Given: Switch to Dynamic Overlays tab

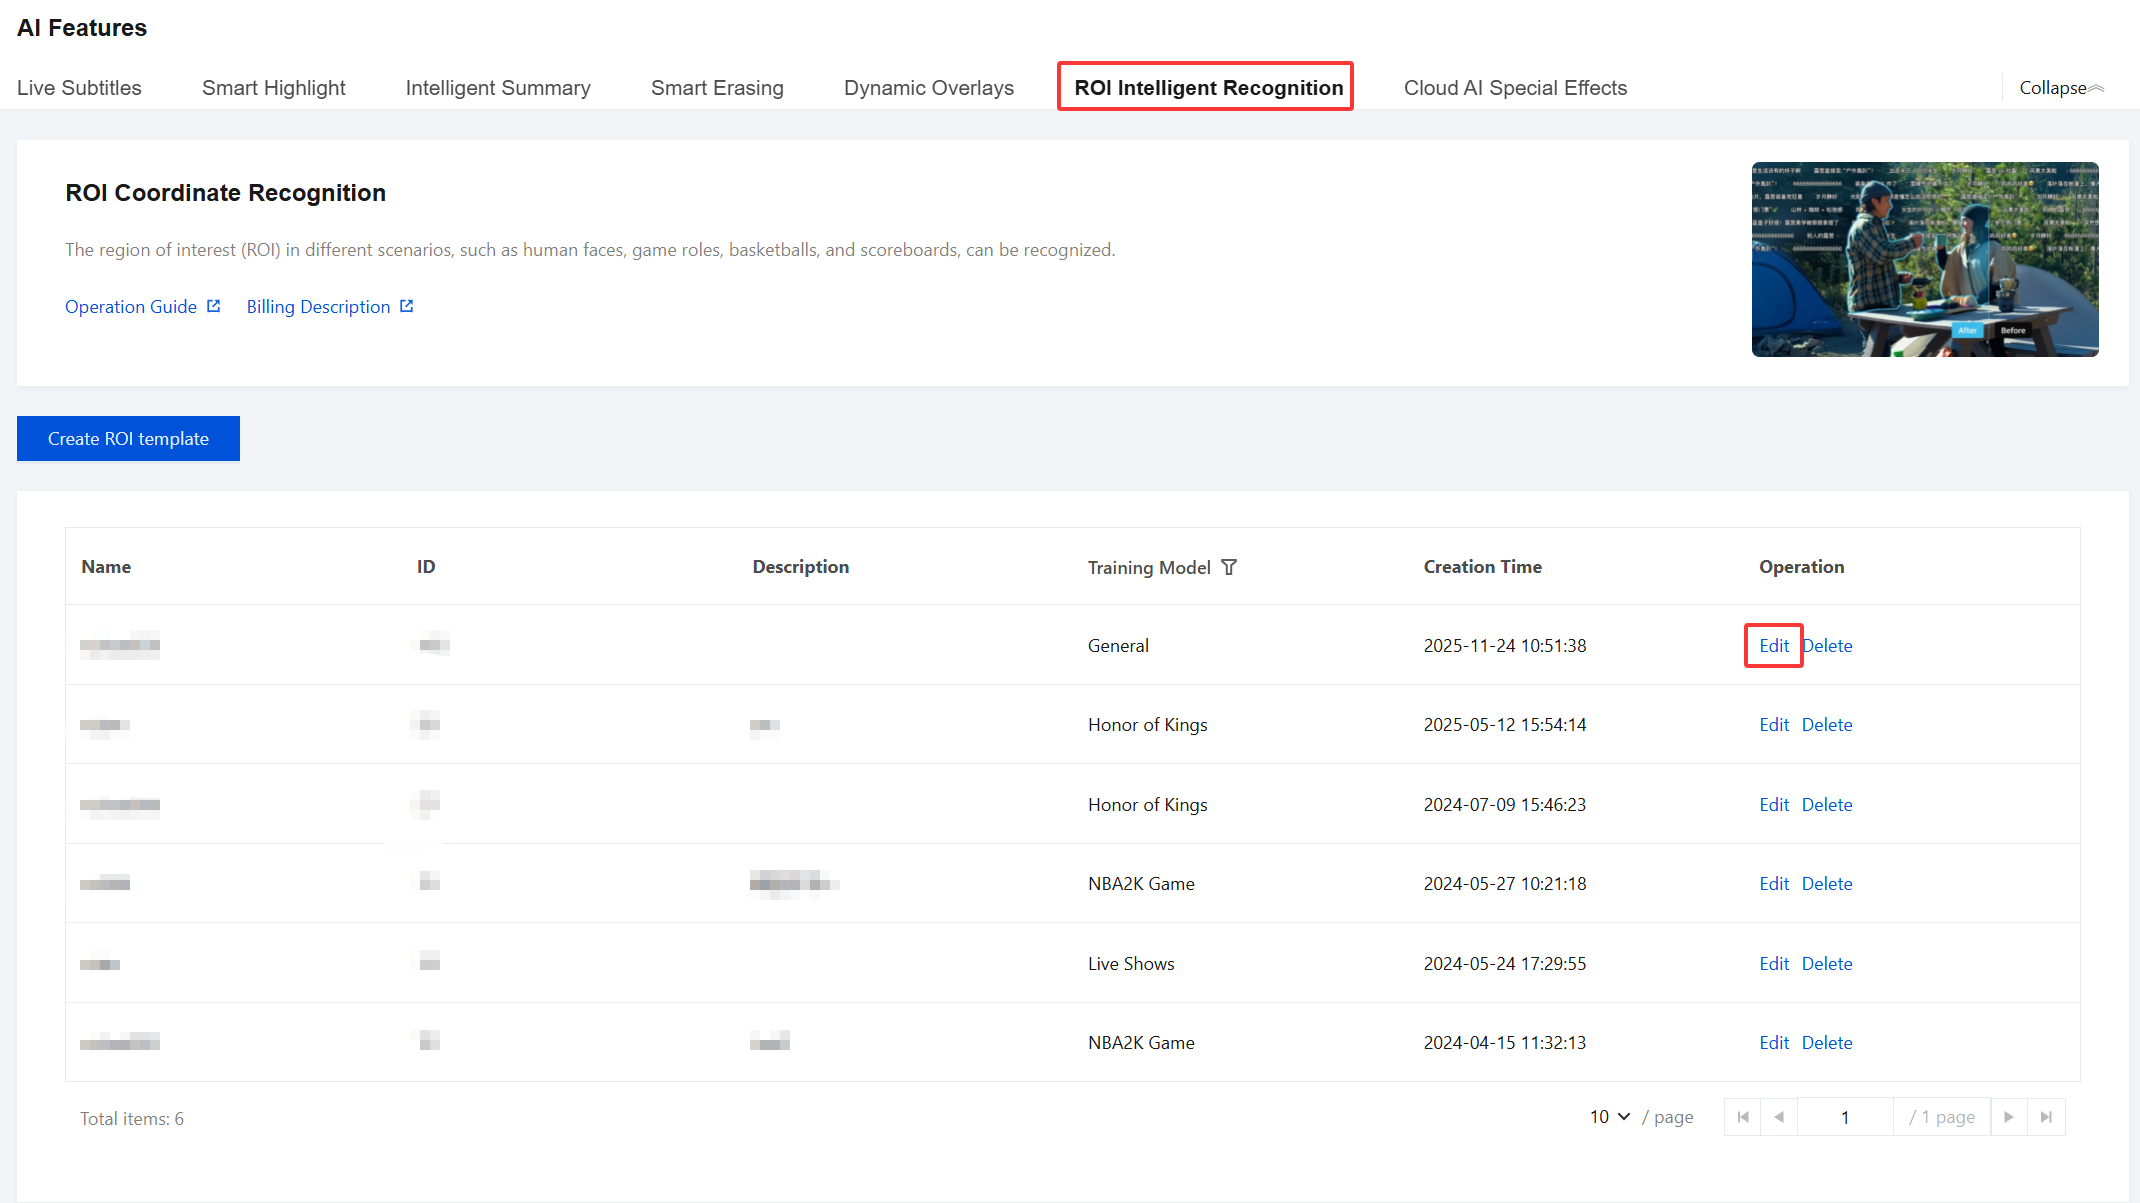Looking at the screenshot, I should pyautogui.click(x=928, y=88).
